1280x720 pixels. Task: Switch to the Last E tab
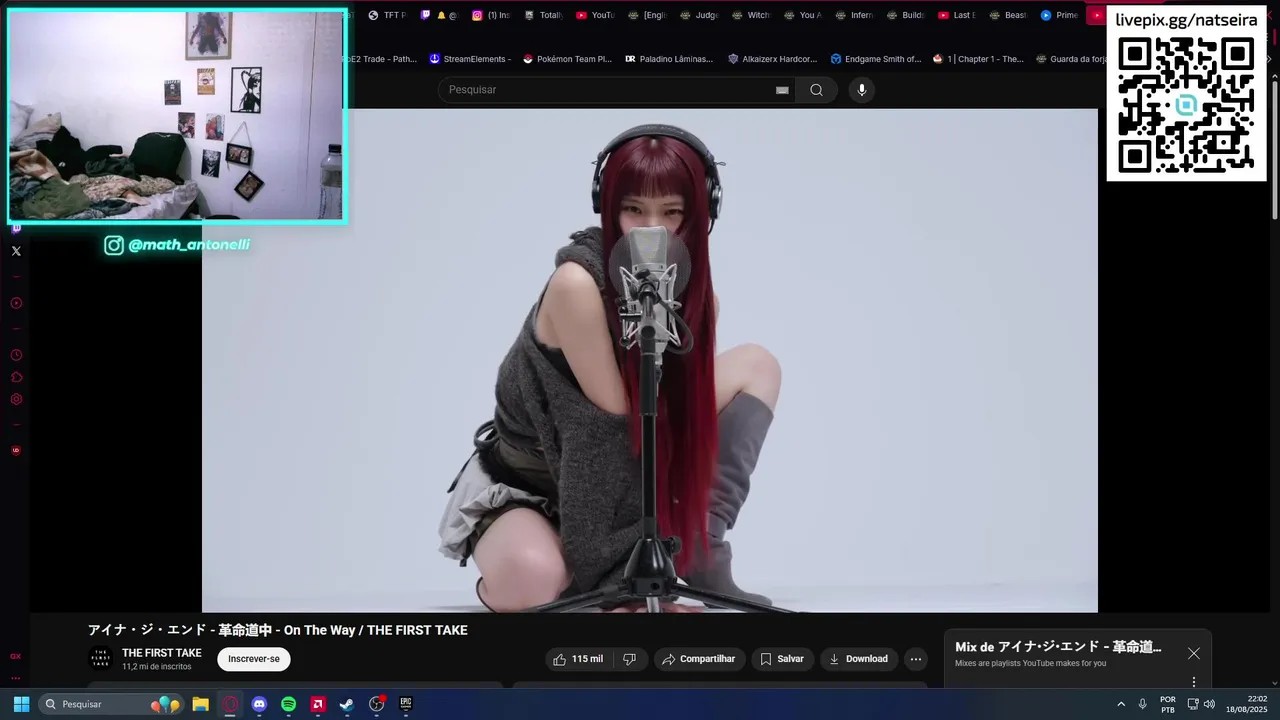tap(957, 15)
